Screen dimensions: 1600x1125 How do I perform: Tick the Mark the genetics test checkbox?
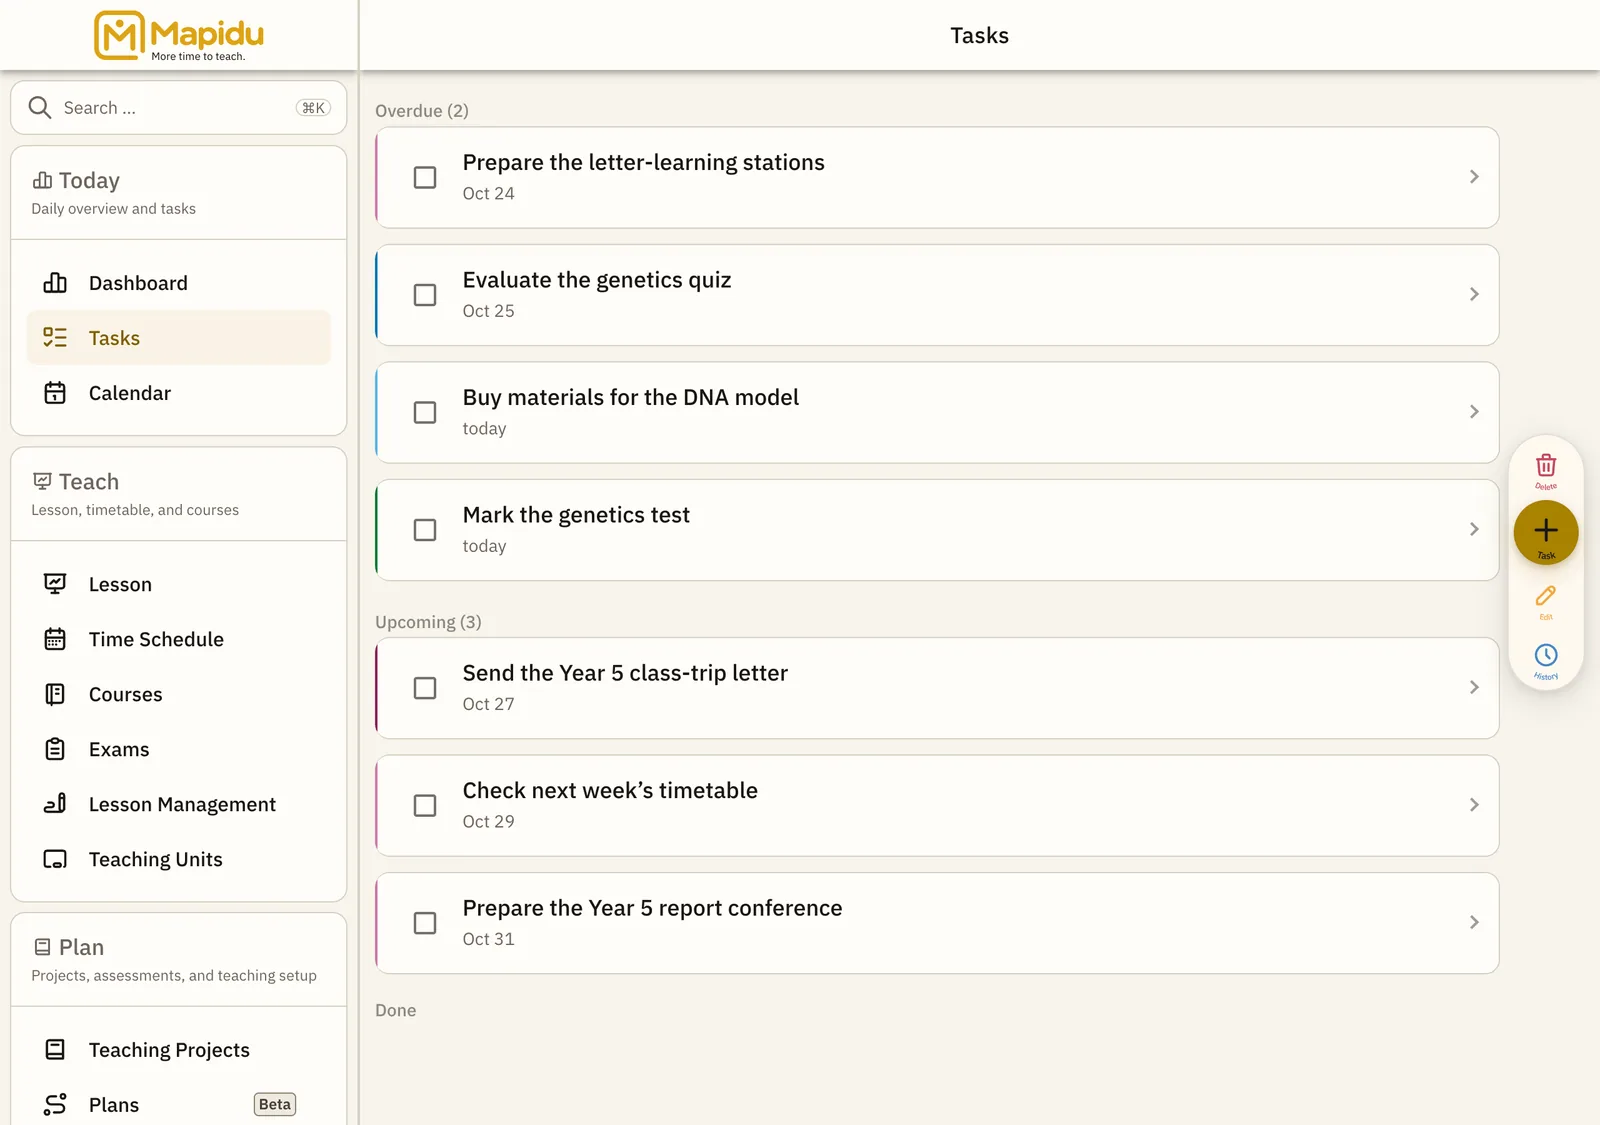pyautogui.click(x=425, y=530)
